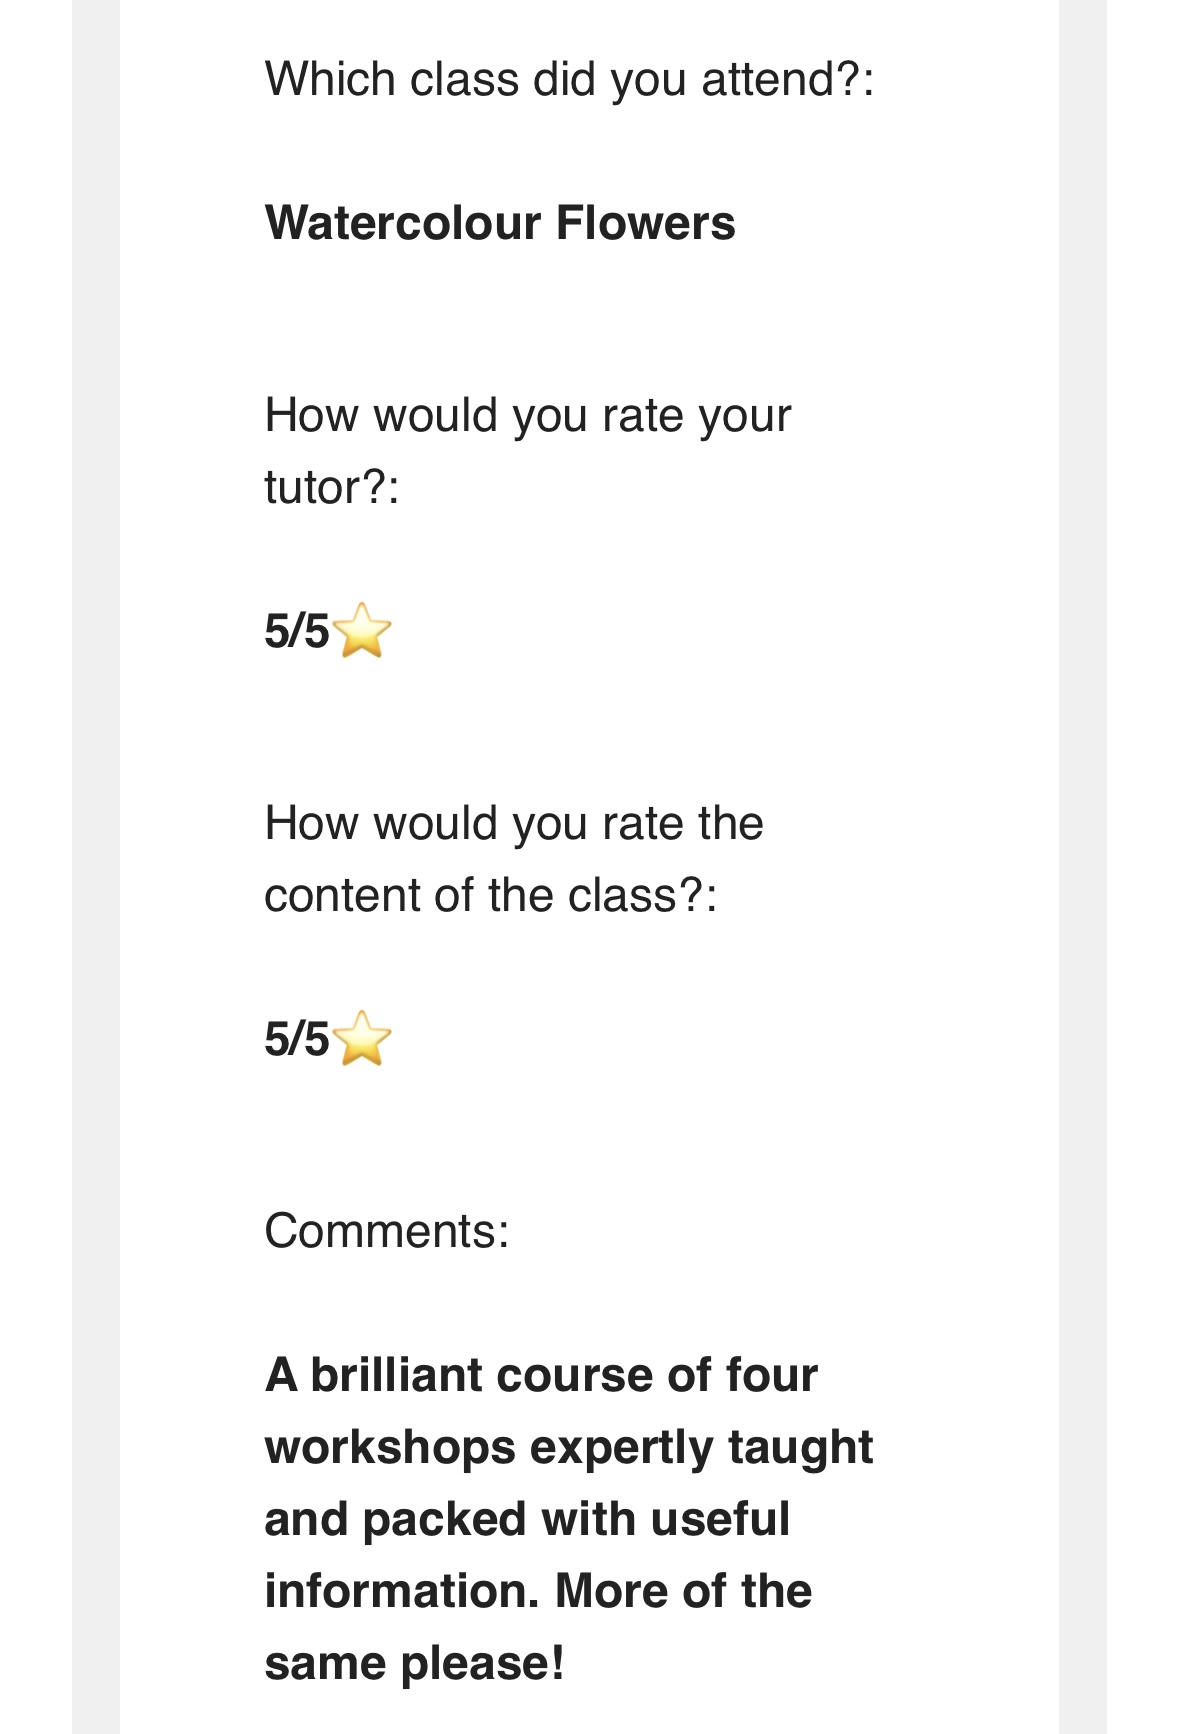Image resolution: width=1179 pixels, height=1734 pixels.
Task: Click the "same please!" closing line
Action: (414, 1663)
